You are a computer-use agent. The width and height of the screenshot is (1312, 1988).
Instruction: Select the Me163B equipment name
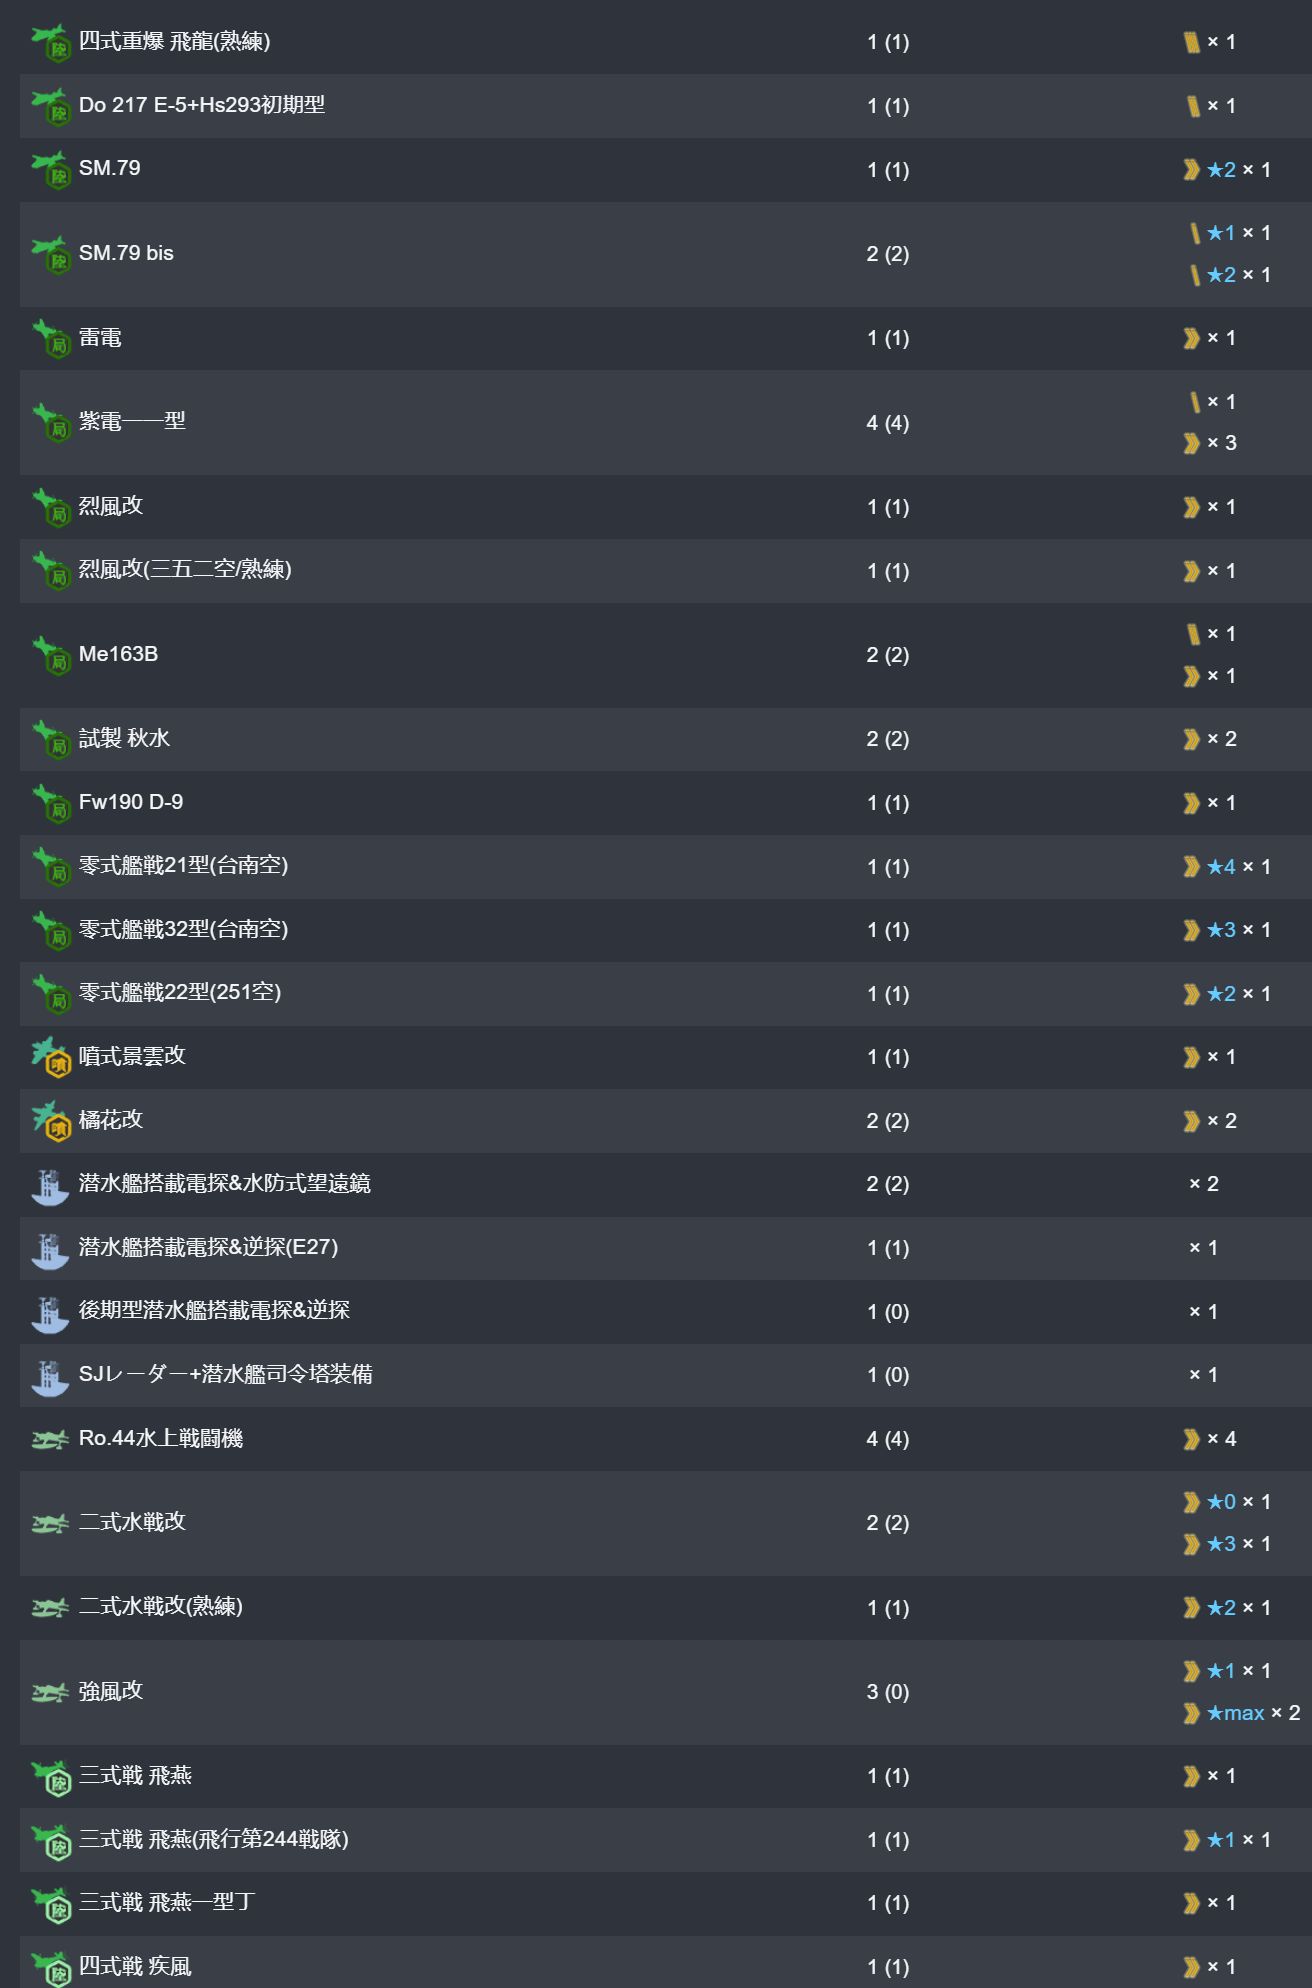tap(118, 654)
